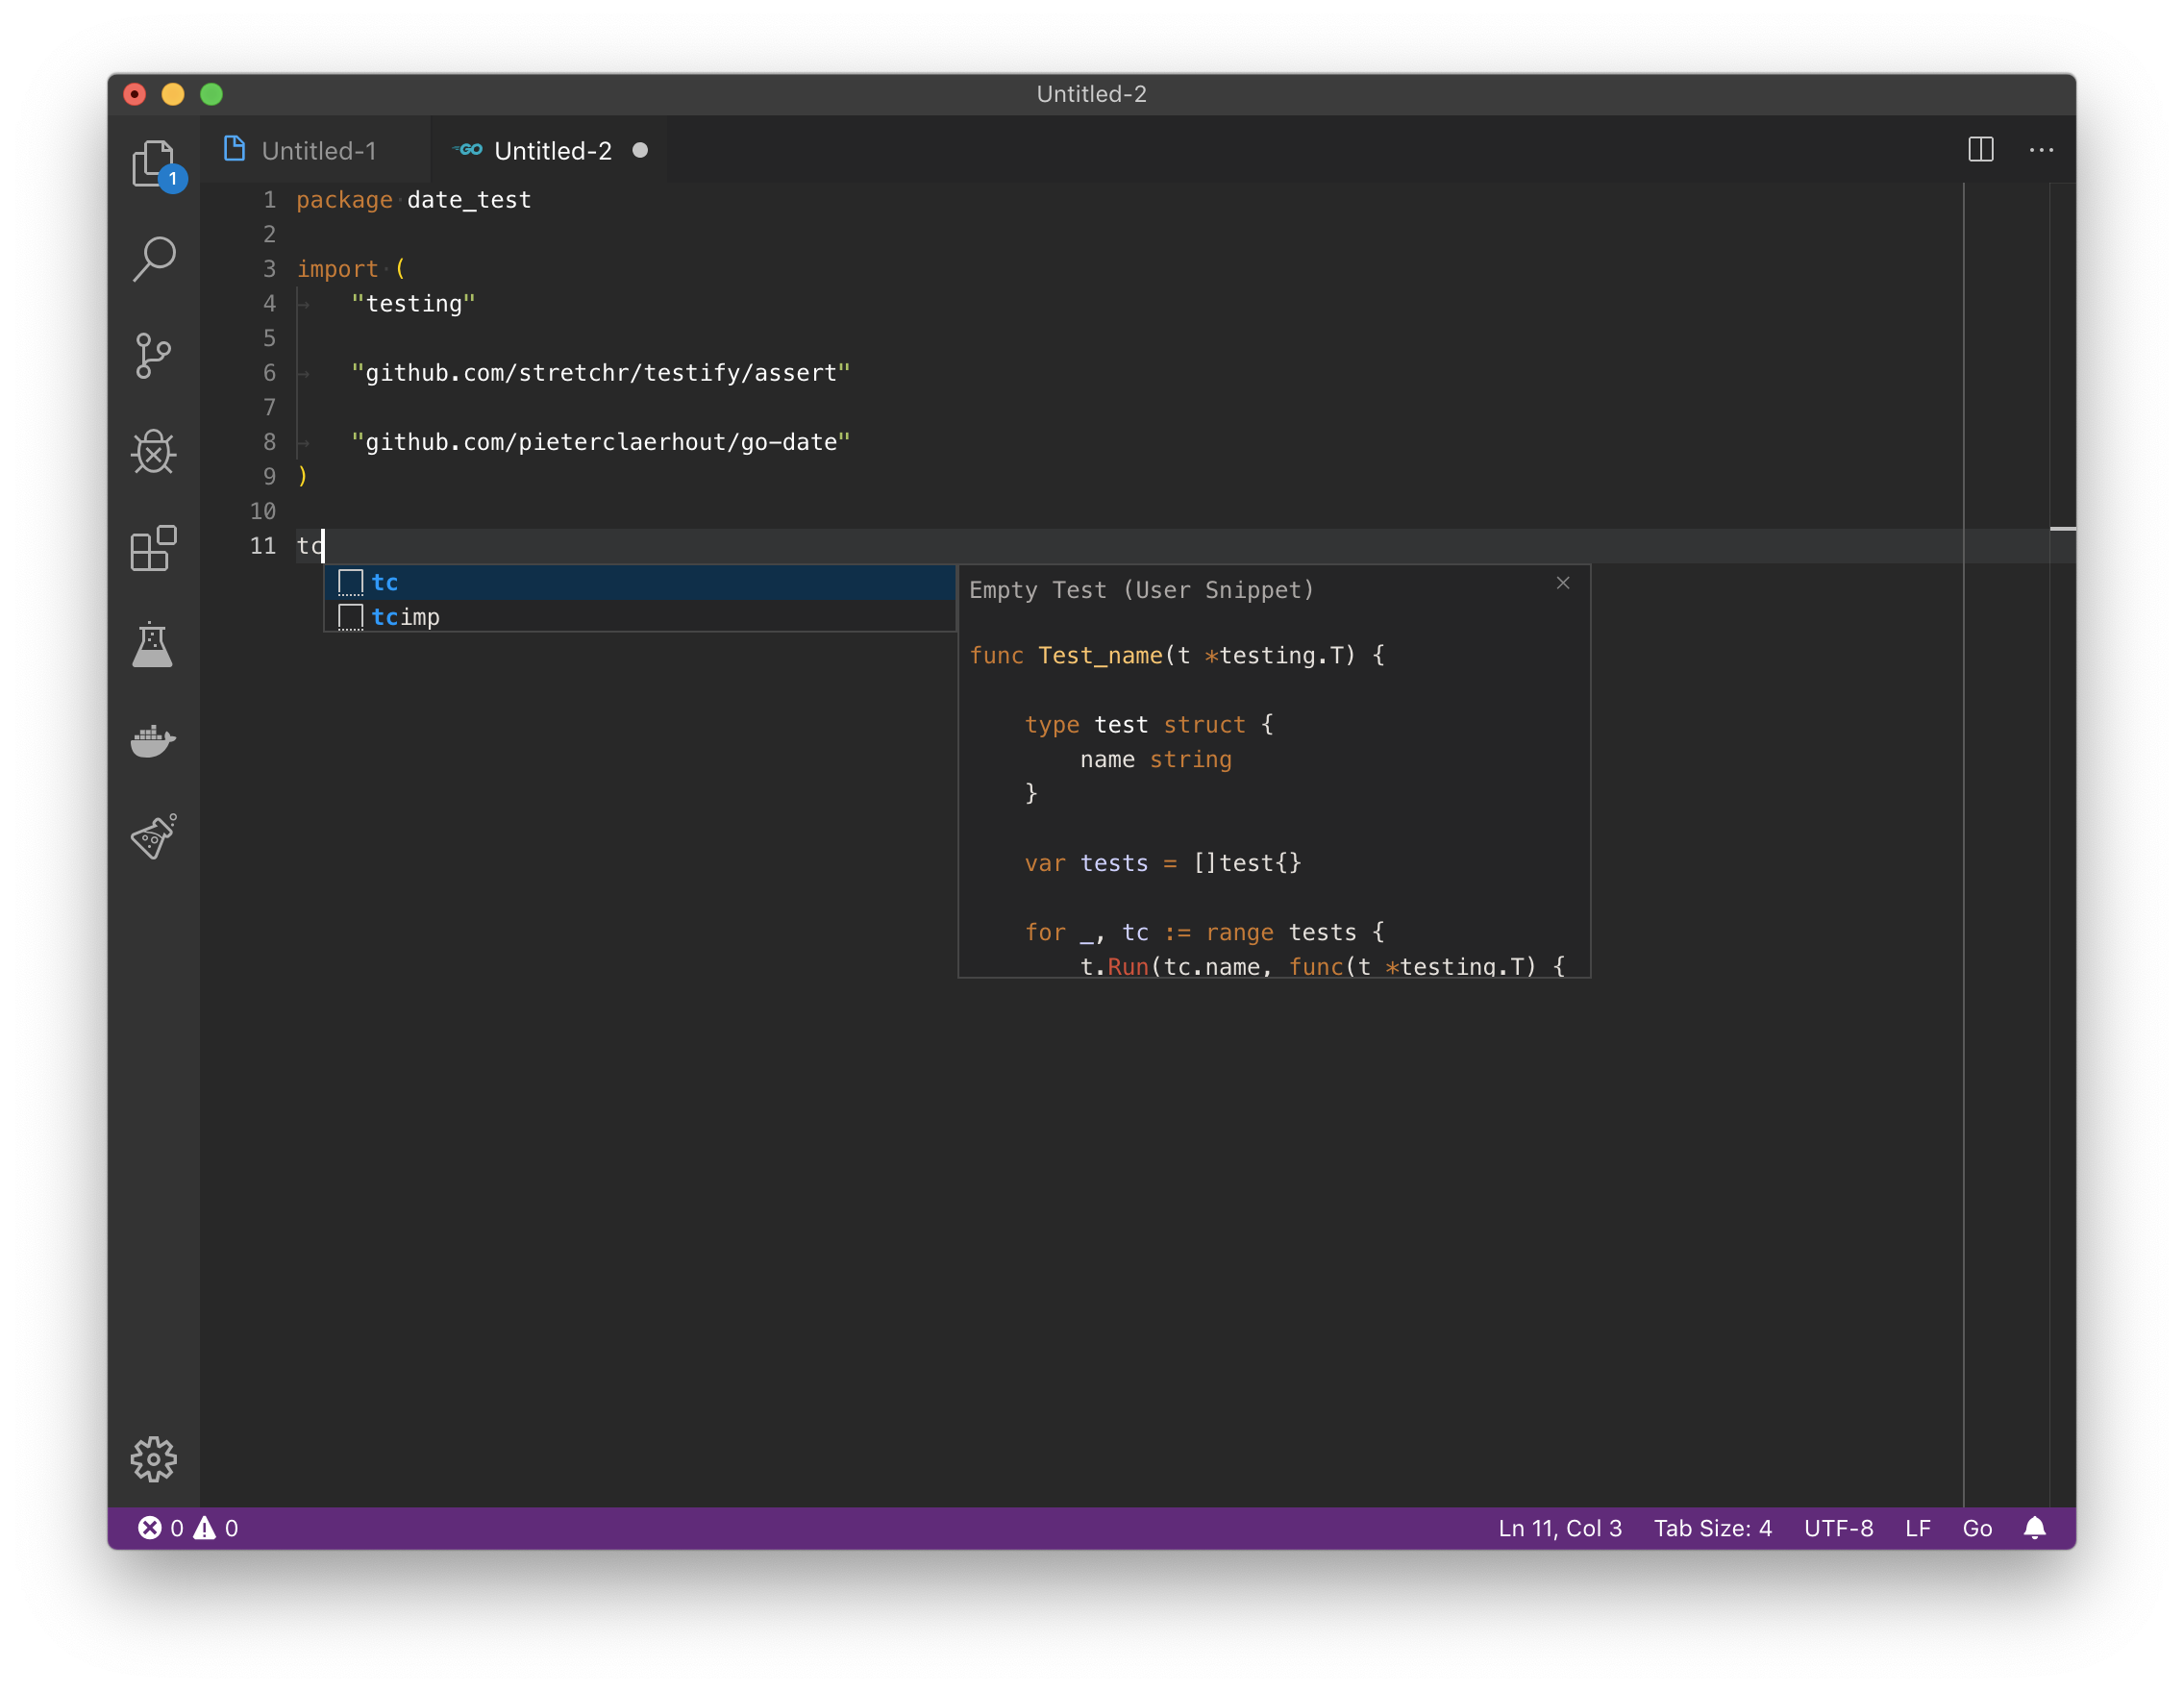Click the notifications bell icon in status bar
The height and width of the screenshot is (1692, 2184).
coord(2039,1527)
